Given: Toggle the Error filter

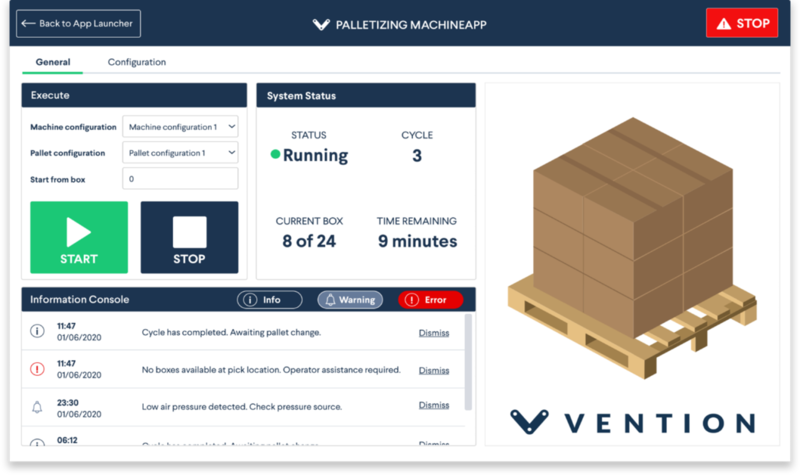Looking at the screenshot, I should click(431, 300).
